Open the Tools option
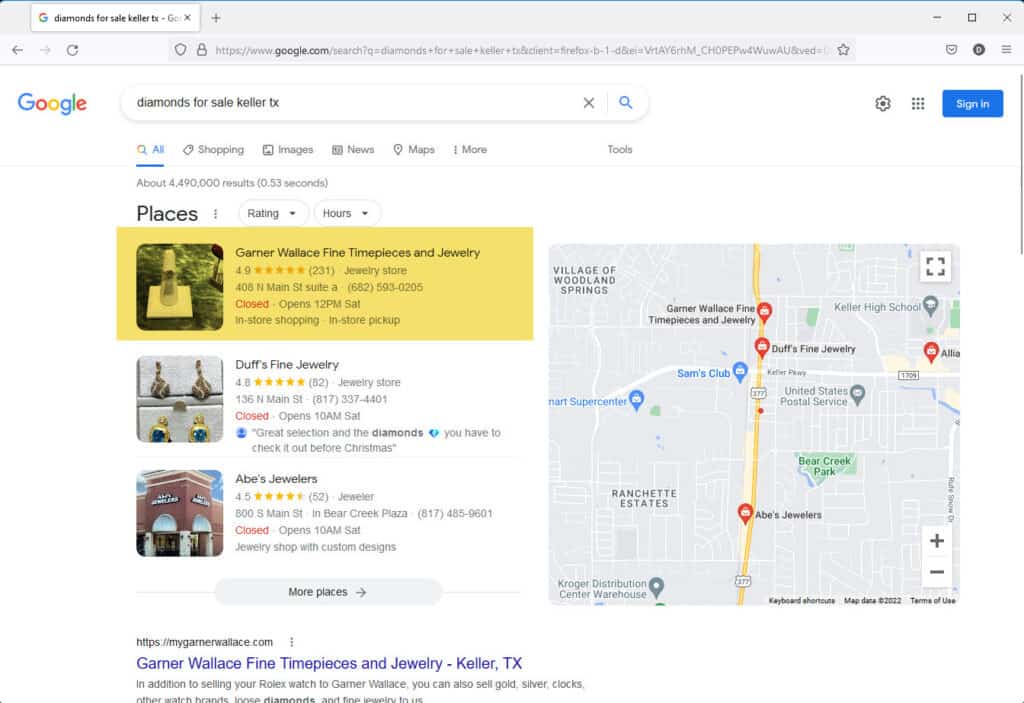This screenshot has width=1024, height=703. click(x=620, y=150)
